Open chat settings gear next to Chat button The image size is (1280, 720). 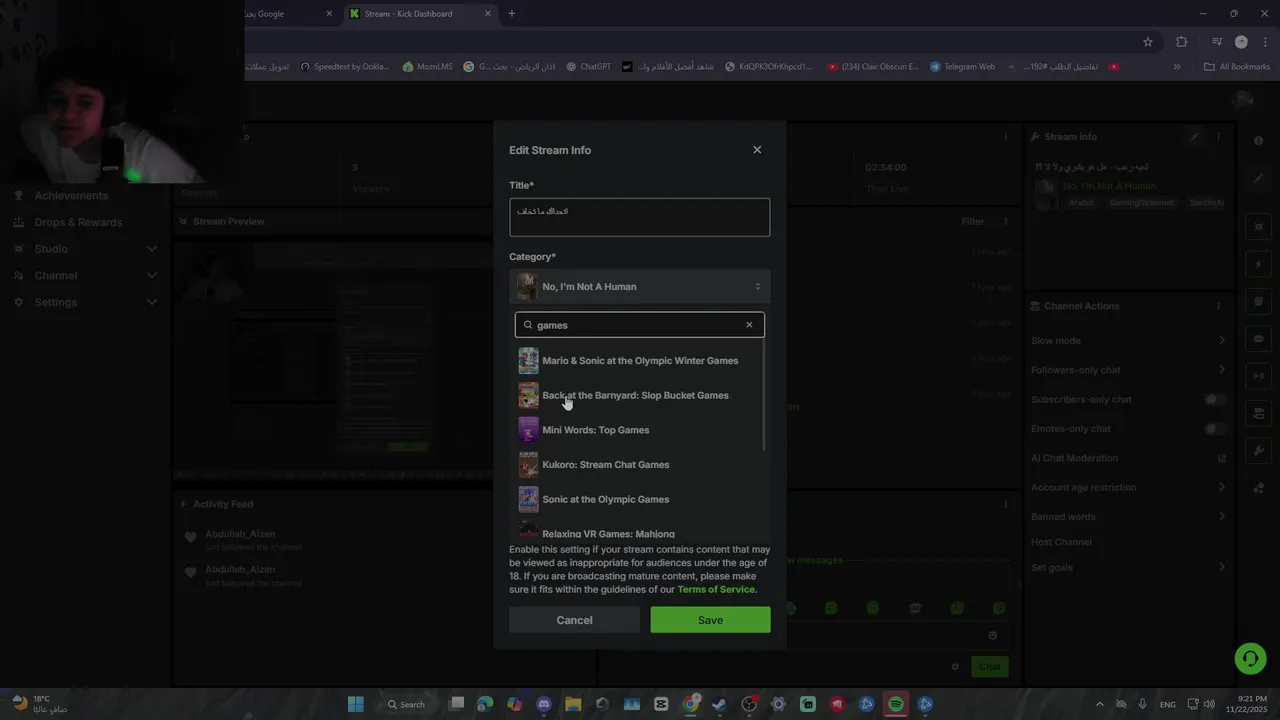pos(955,667)
